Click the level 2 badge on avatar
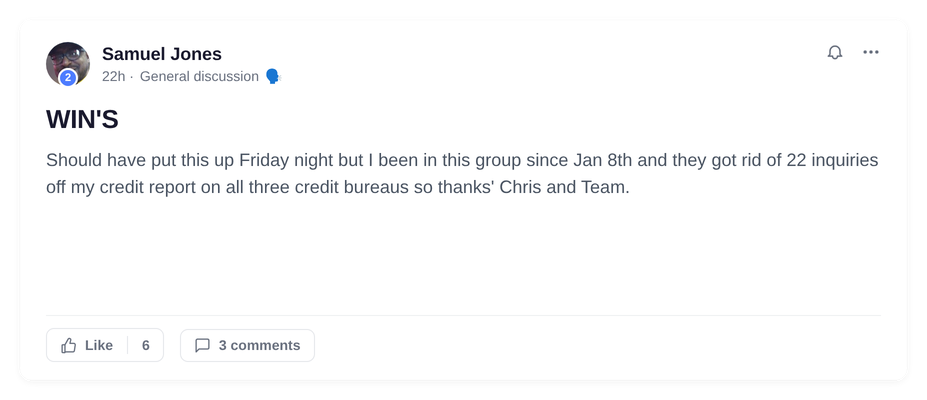Image resolution: width=927 pixels, height=400 pixels. coord(68,77)
